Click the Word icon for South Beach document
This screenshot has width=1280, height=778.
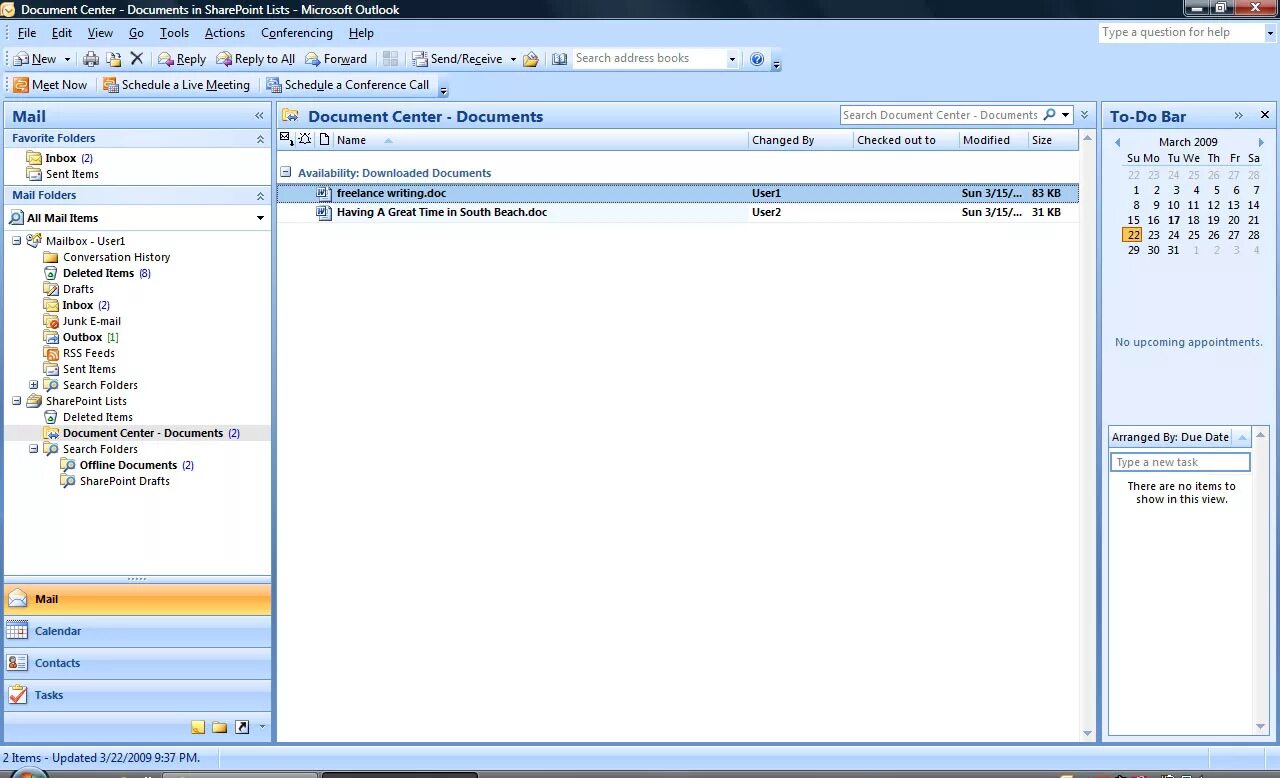pyautogui.click(x=323, y=212)
